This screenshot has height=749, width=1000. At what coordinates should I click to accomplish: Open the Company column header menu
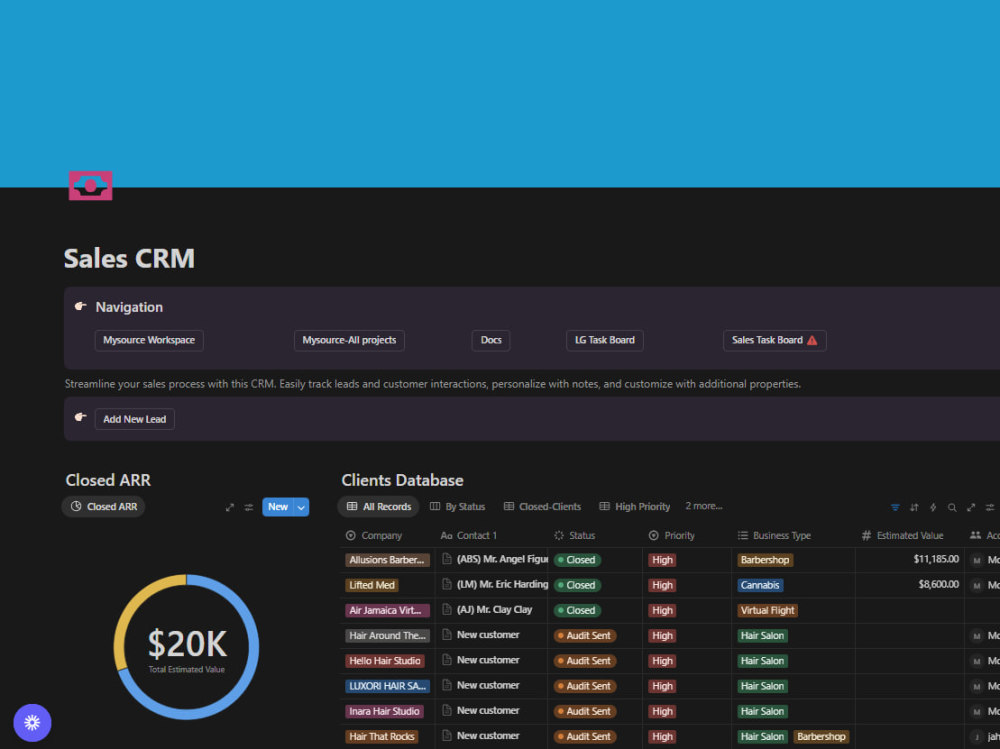(x=374, y=535)
